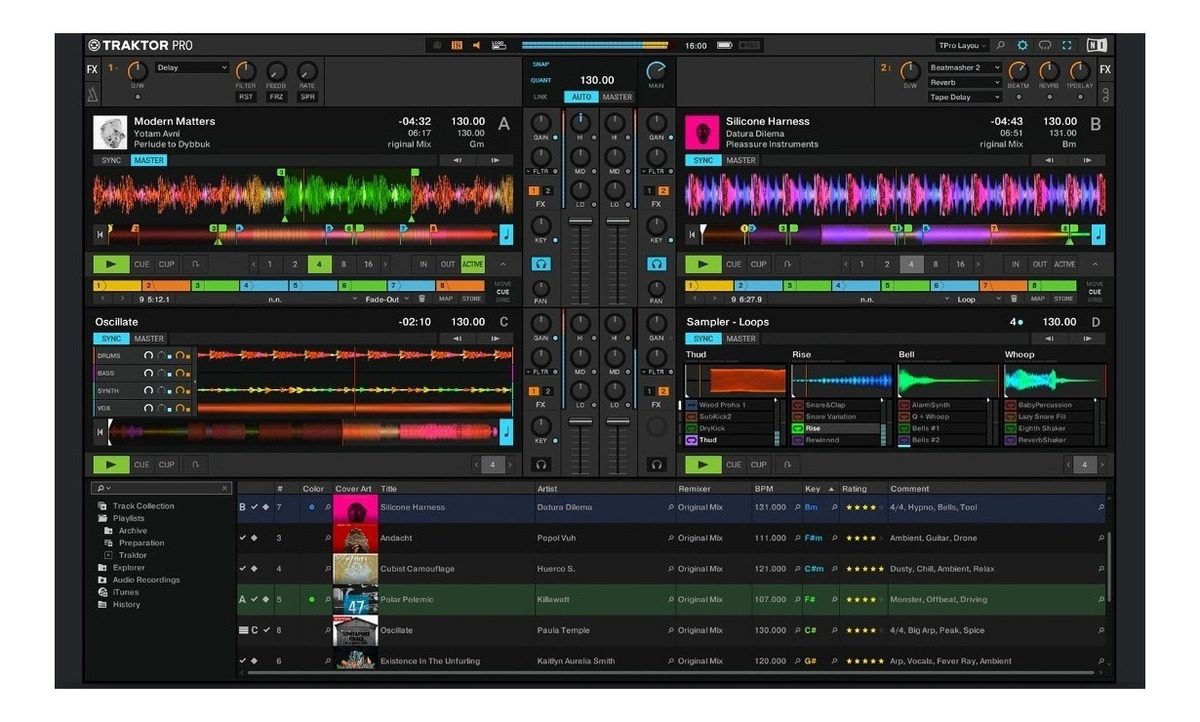Click Deck A flux mode icon
Viewport: 1200px width, 722px height.
point(196,265)
